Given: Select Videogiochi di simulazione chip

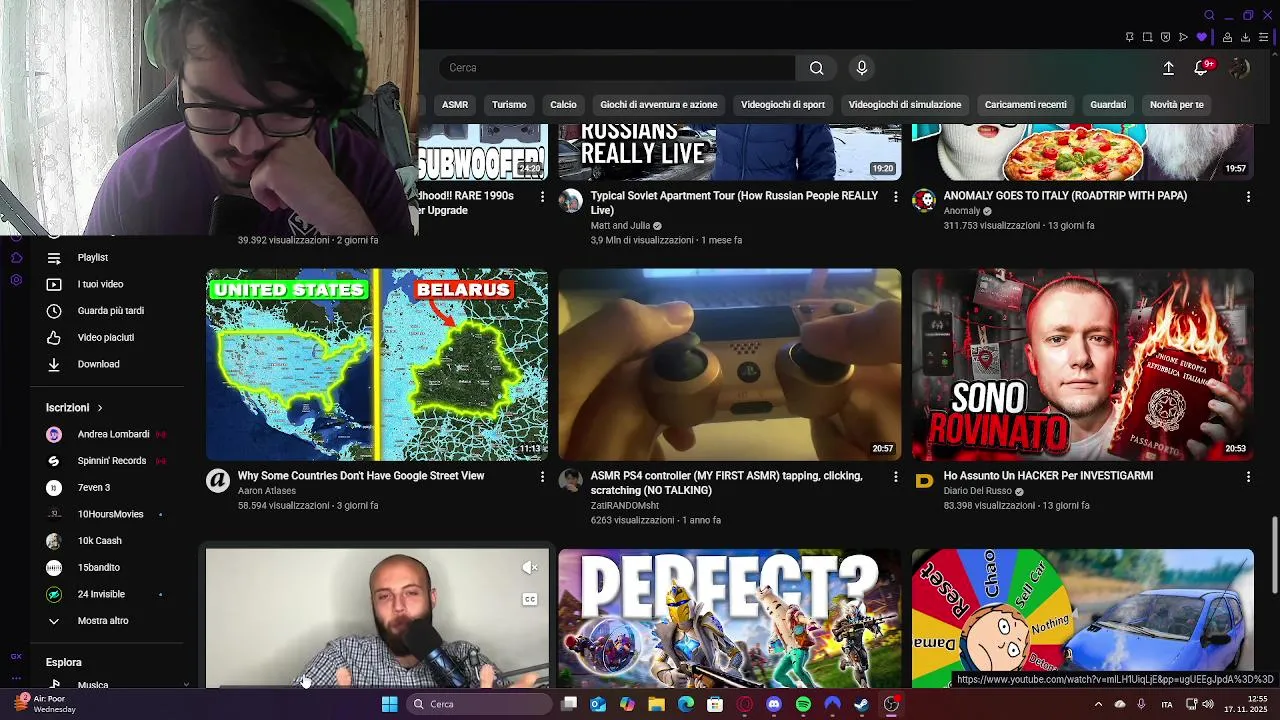Looking at the screenshot, I should pos(905,104).
